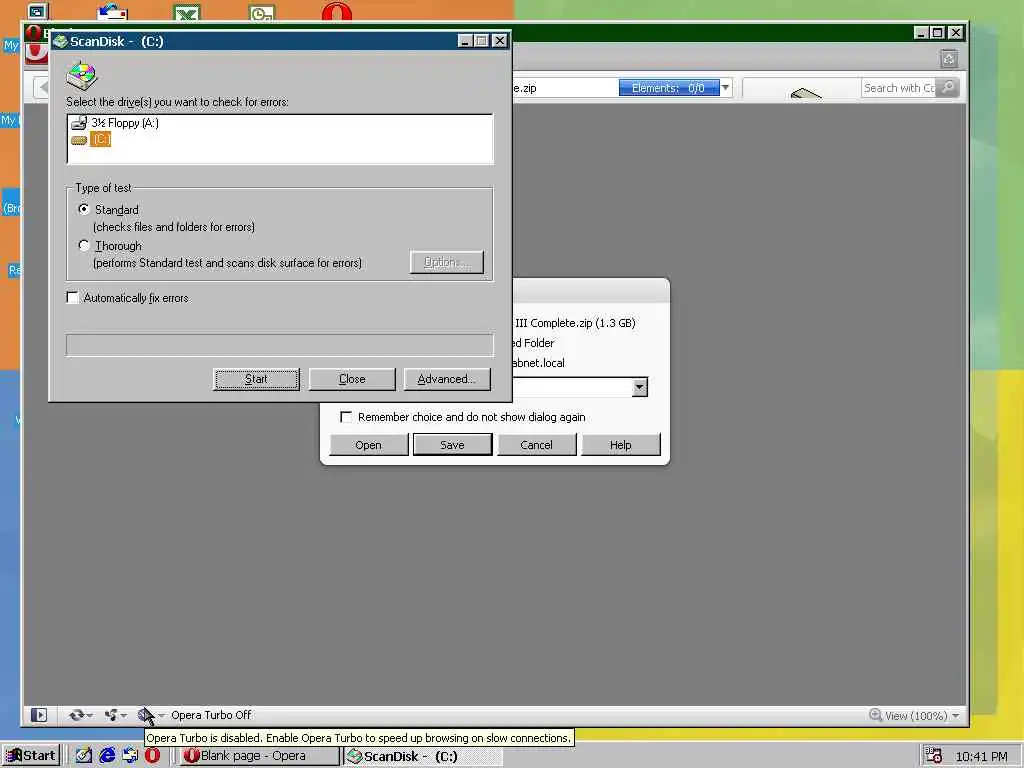Minimize the ScanDisk window
This screenshot has height=768, width=1024.
click(x=465, y=40)
